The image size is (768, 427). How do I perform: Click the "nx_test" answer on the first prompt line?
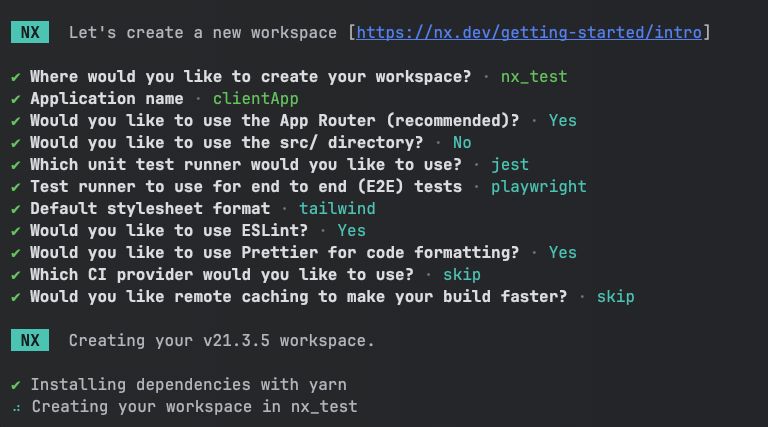pyautogui.click(x=534, y=77)
